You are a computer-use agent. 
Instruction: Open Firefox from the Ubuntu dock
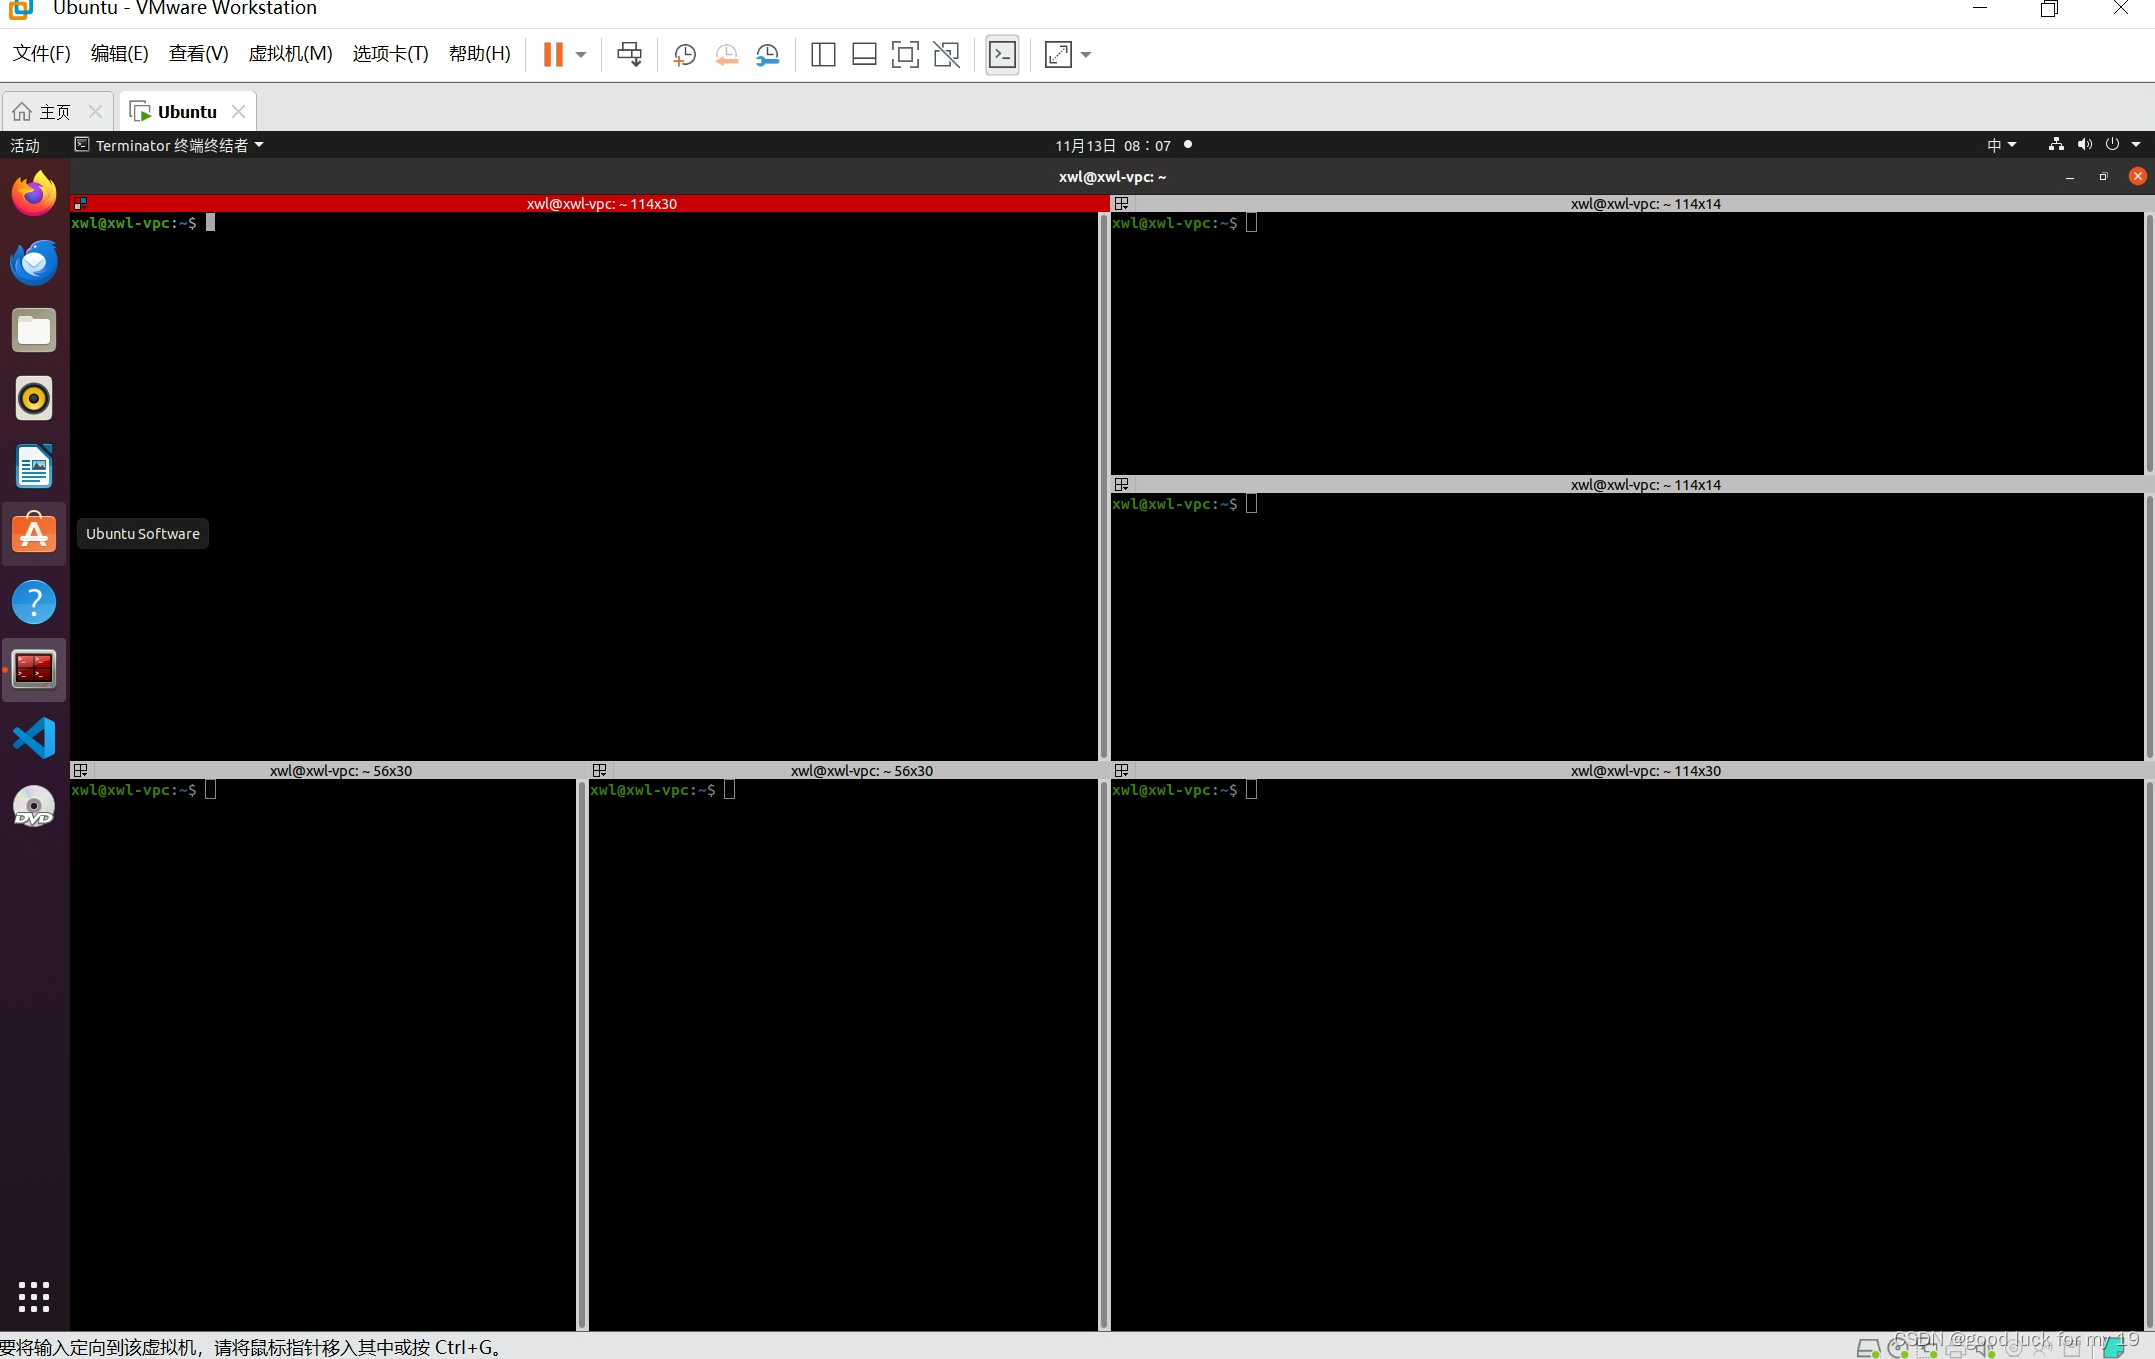pyautogui.click(x=33, y=193)
